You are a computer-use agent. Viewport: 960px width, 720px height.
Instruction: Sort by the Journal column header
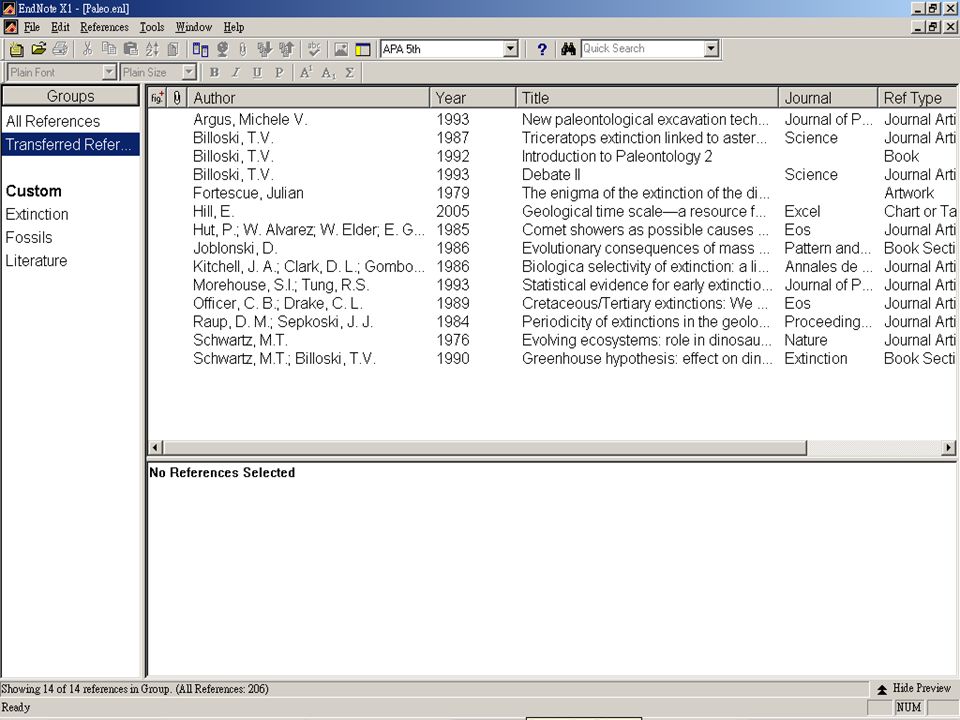click(x=828, y=98)
